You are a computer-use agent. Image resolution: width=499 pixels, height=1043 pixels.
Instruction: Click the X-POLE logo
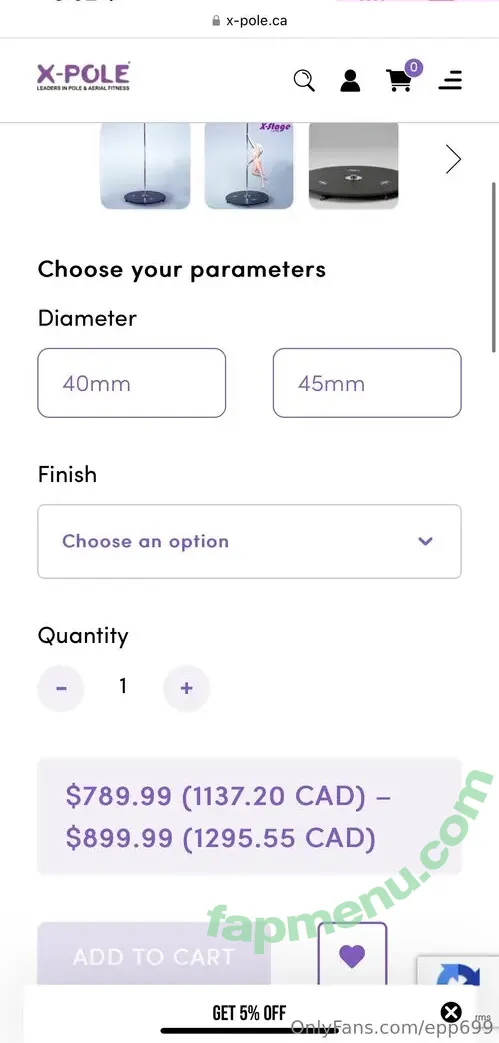(83, 76)
